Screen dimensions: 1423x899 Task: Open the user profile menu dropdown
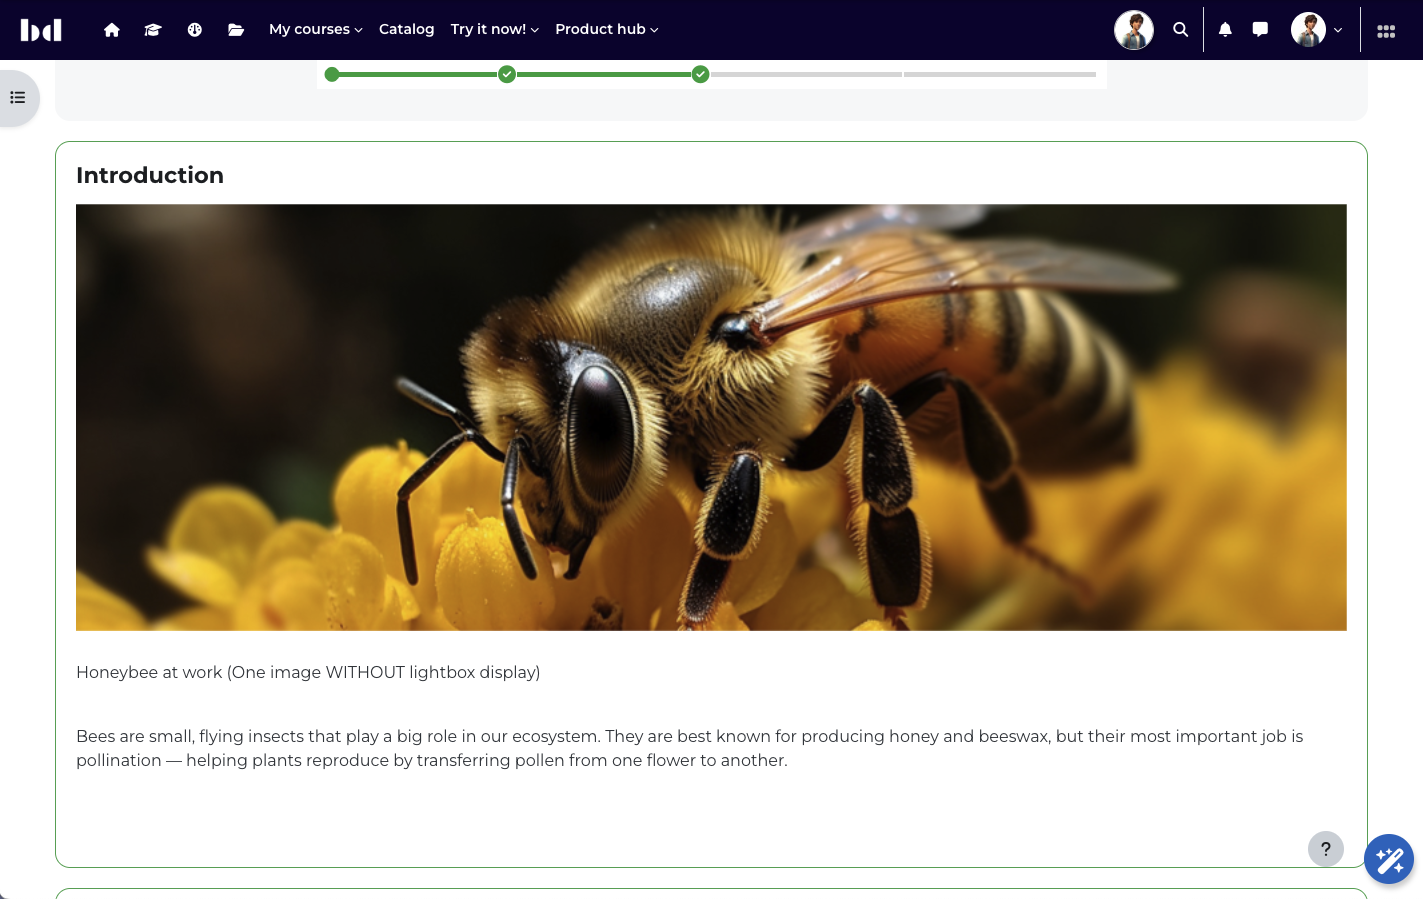pyautogui.click(x=1317, y=30)
